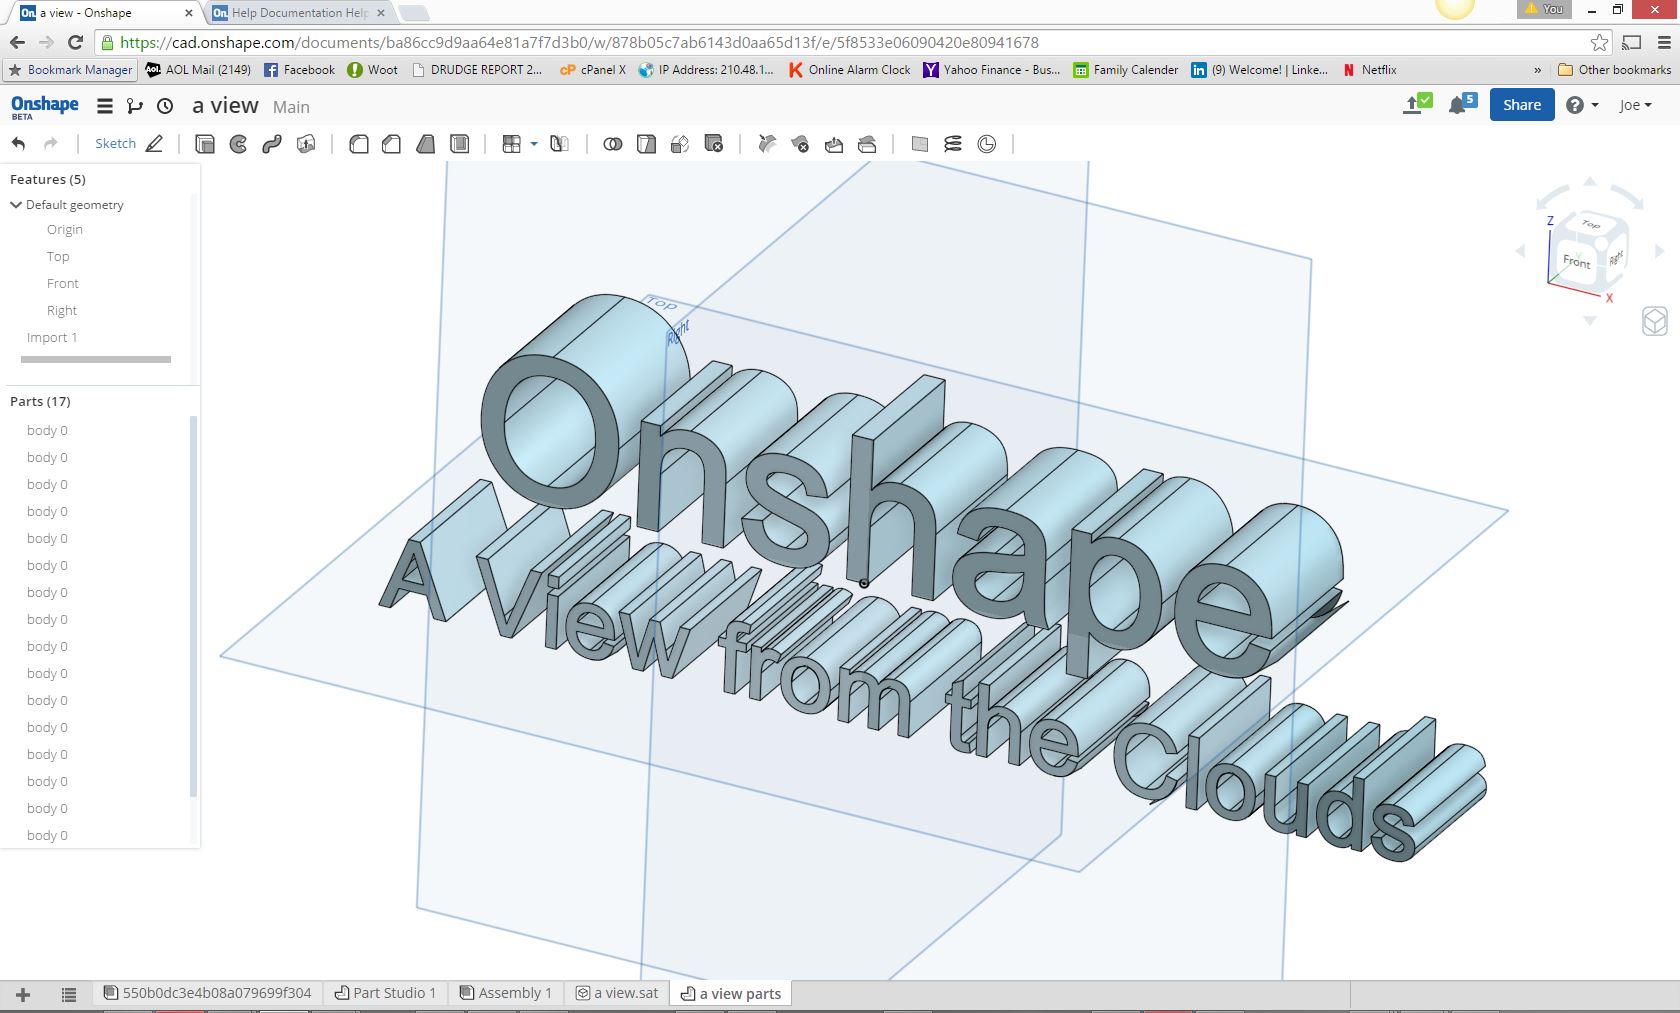Select the Fillet tool
1680x1013 pixels.
coord(358,144)
